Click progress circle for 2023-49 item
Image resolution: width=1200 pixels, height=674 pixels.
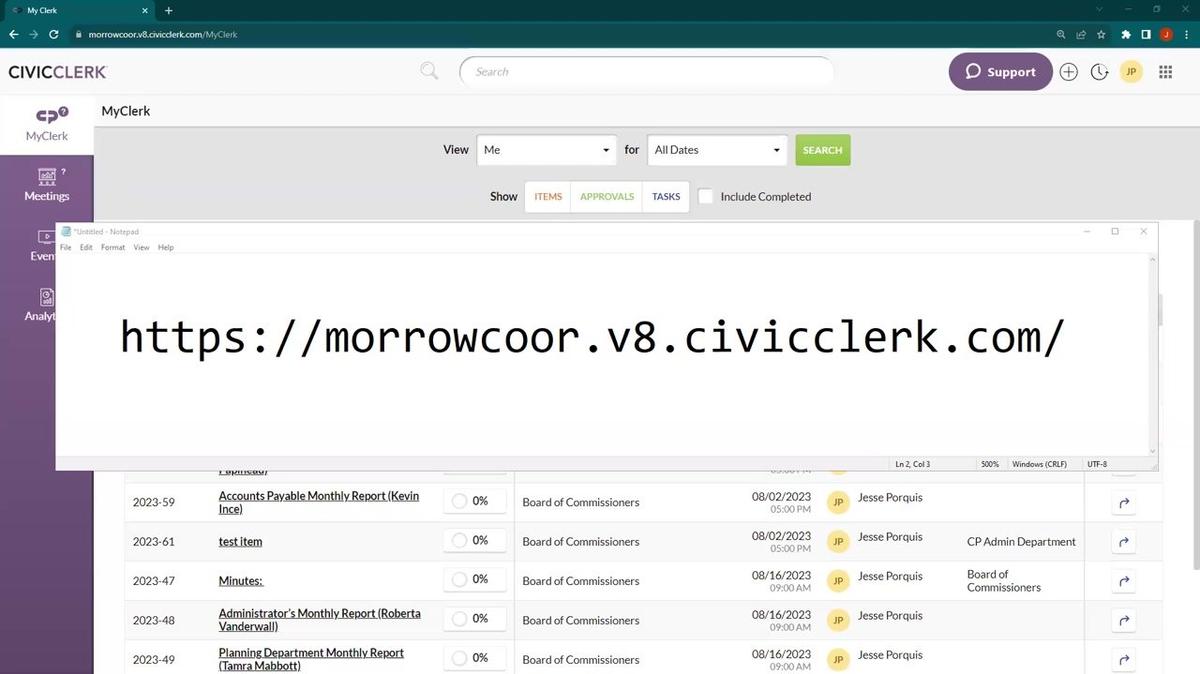click(460, 658)
